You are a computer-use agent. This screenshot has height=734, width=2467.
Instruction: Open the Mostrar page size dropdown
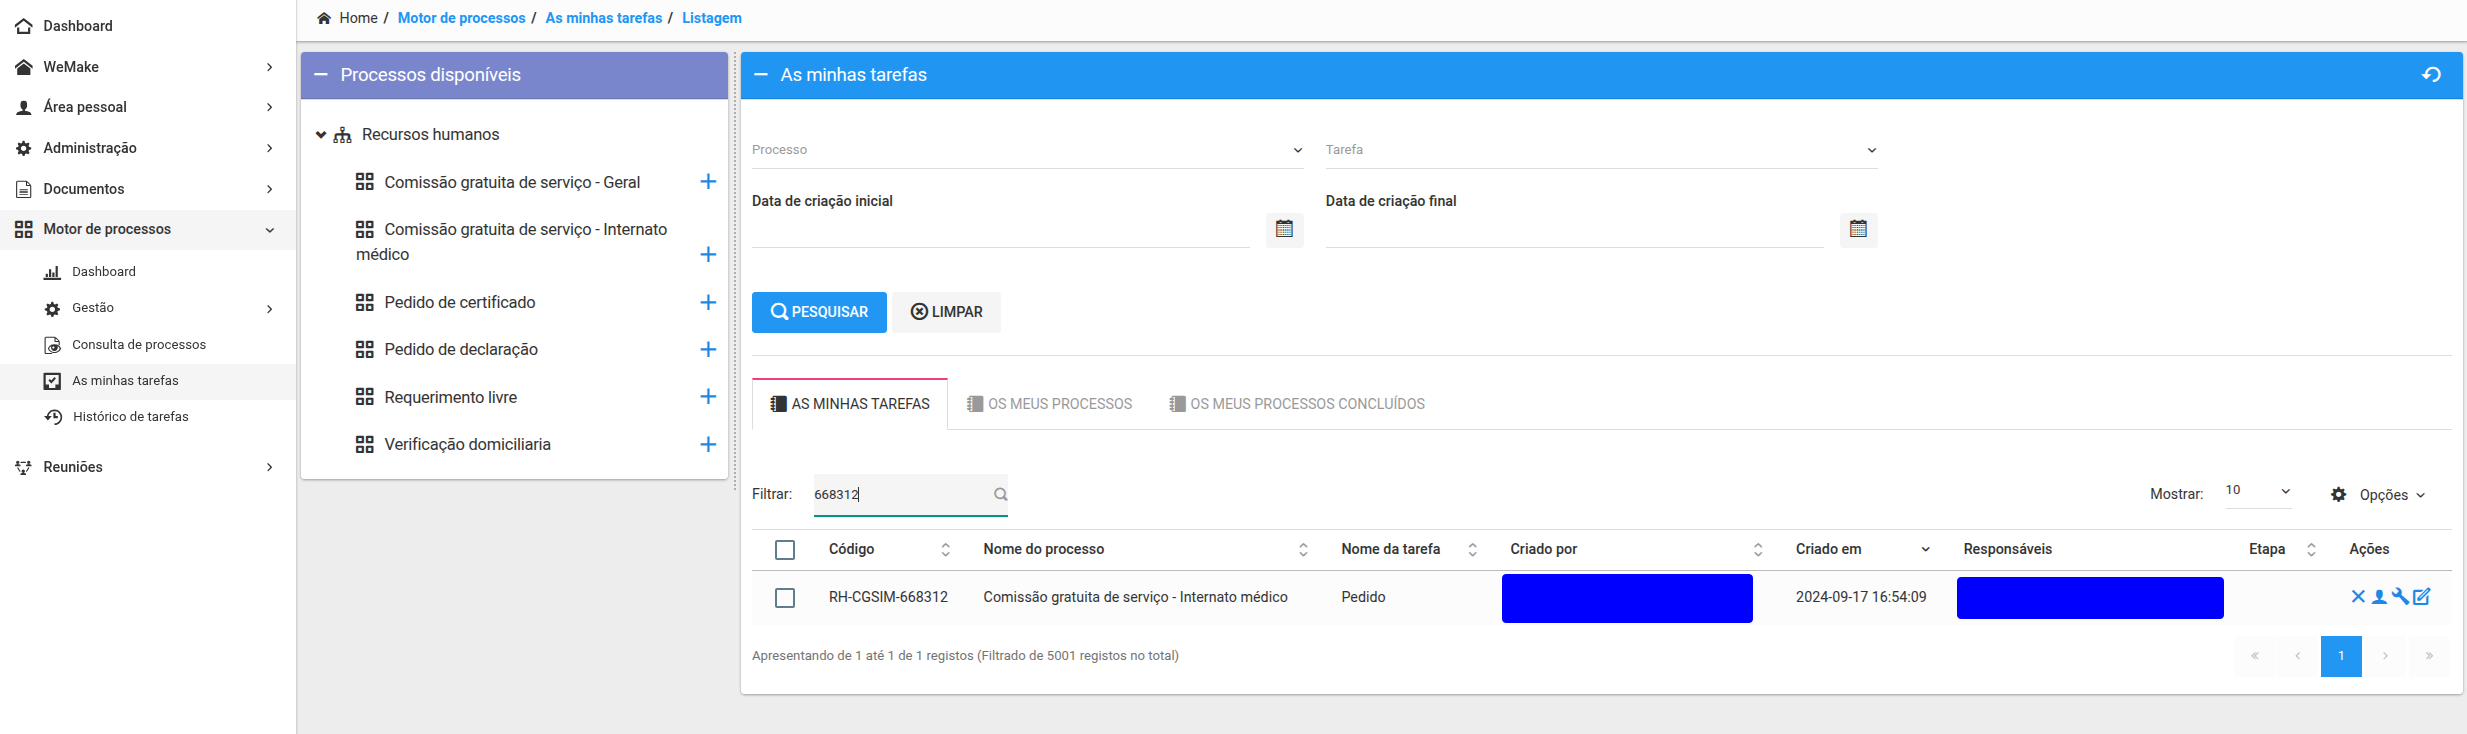2257,491
